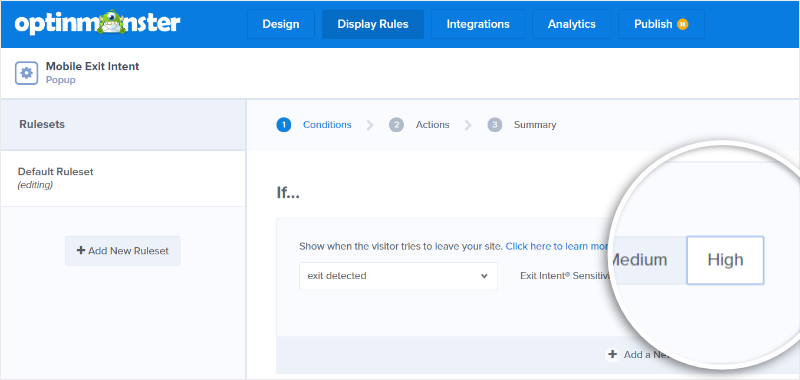Image resolution: width=800 pixels, height=380 pixels.
Task: Switch to Display Rules tab
Action: [373, 24]
